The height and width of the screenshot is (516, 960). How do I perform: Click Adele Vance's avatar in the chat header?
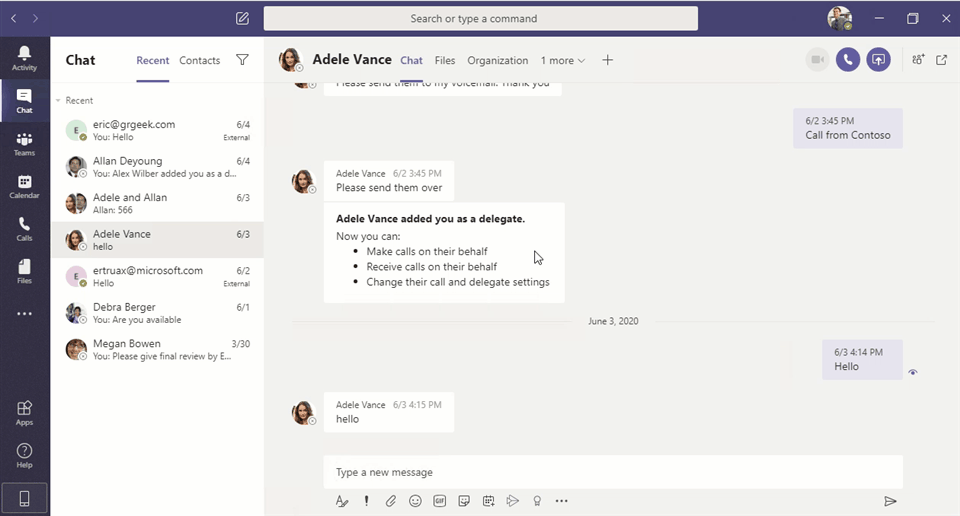290,60
